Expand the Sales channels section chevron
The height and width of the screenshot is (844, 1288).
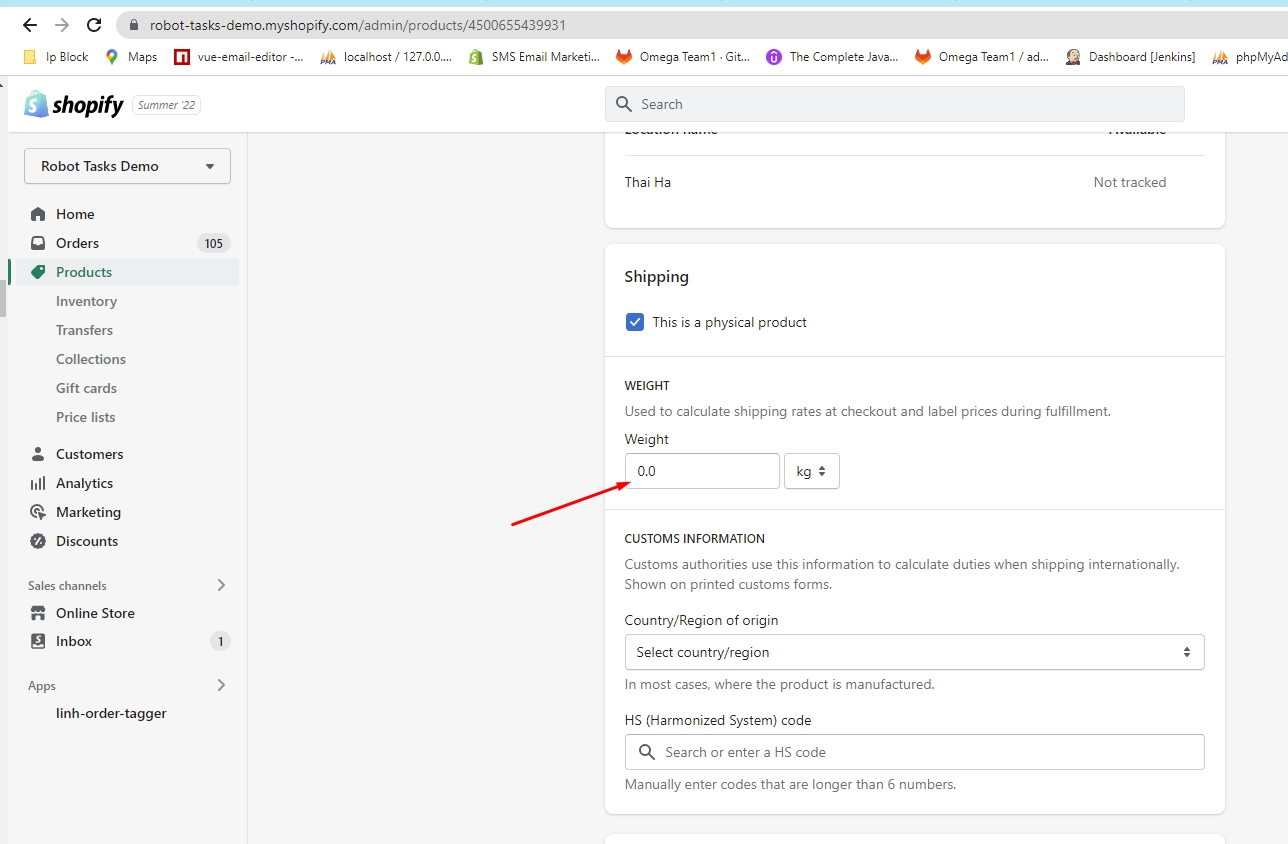coord(221,585)
